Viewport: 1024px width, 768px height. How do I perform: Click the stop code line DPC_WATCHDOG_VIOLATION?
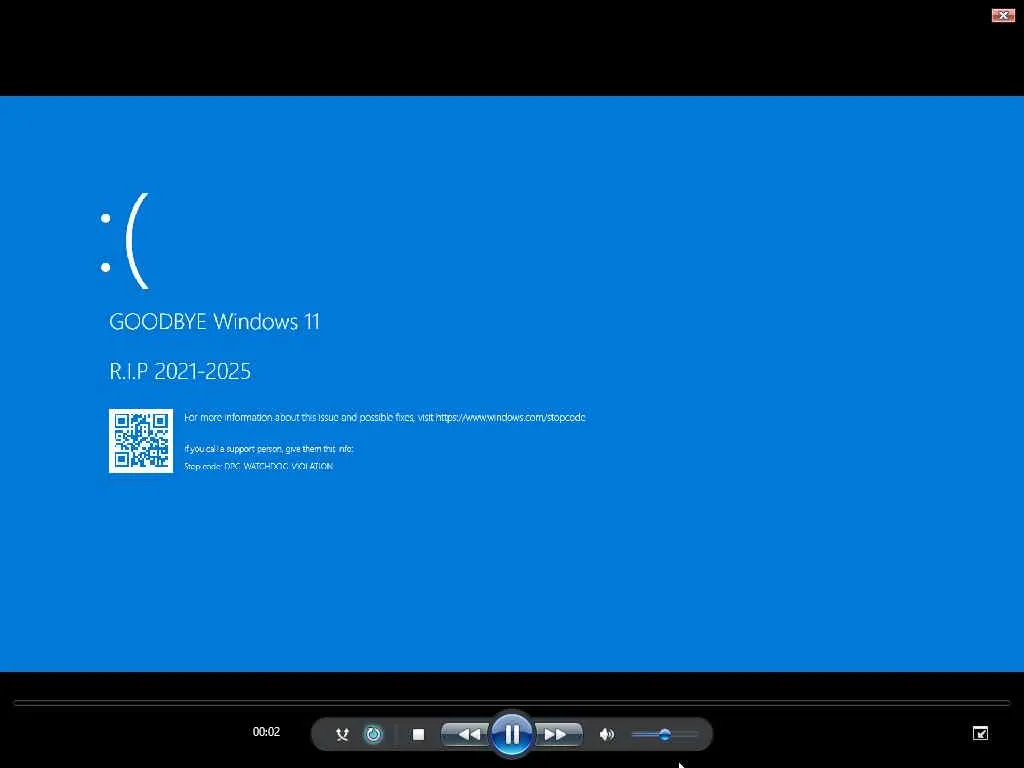tap(259, 466)
